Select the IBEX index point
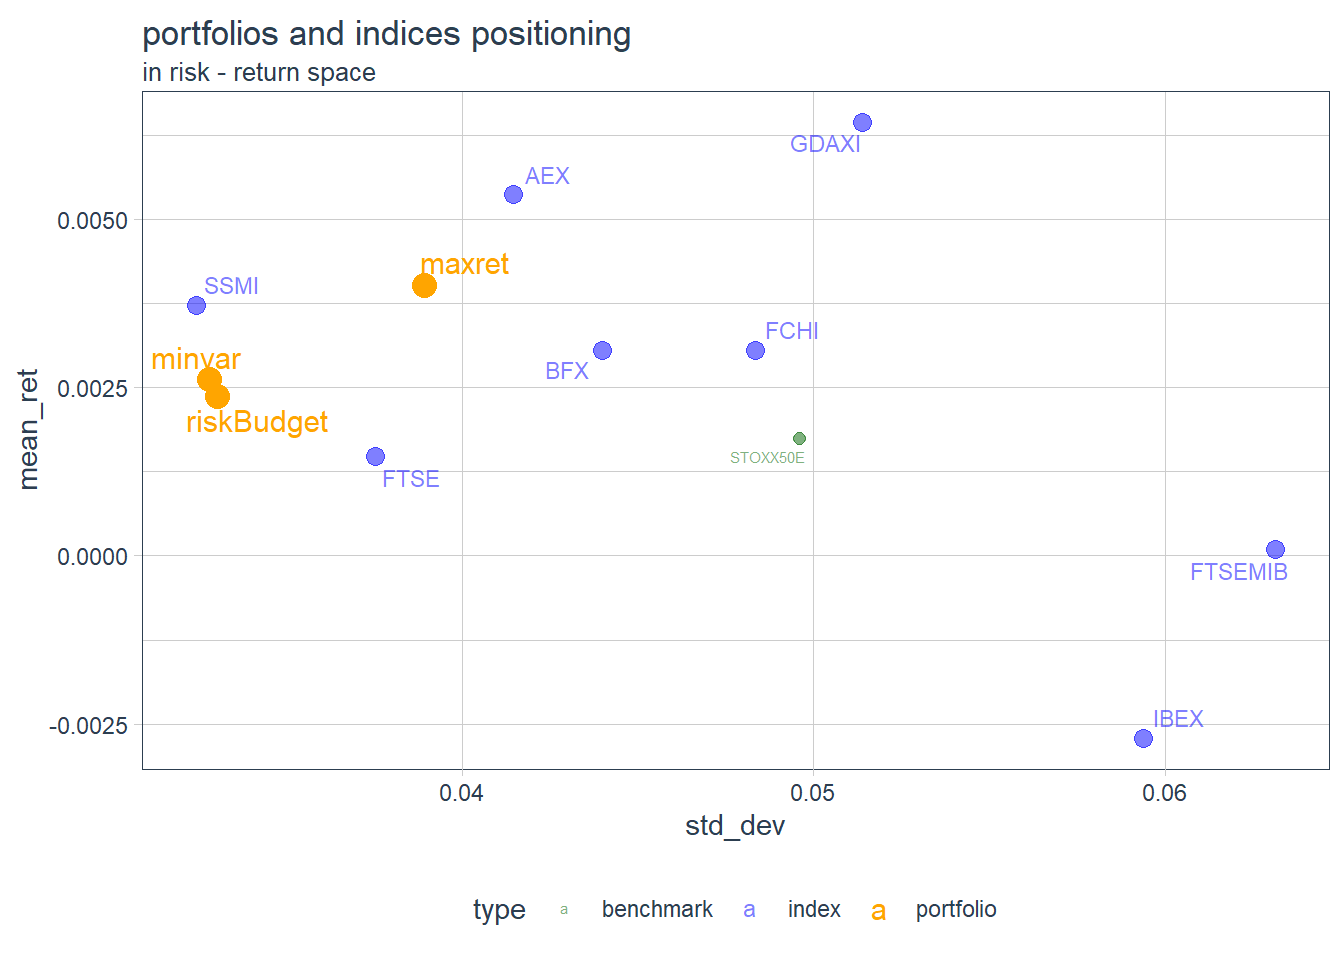 point(1143,738)
